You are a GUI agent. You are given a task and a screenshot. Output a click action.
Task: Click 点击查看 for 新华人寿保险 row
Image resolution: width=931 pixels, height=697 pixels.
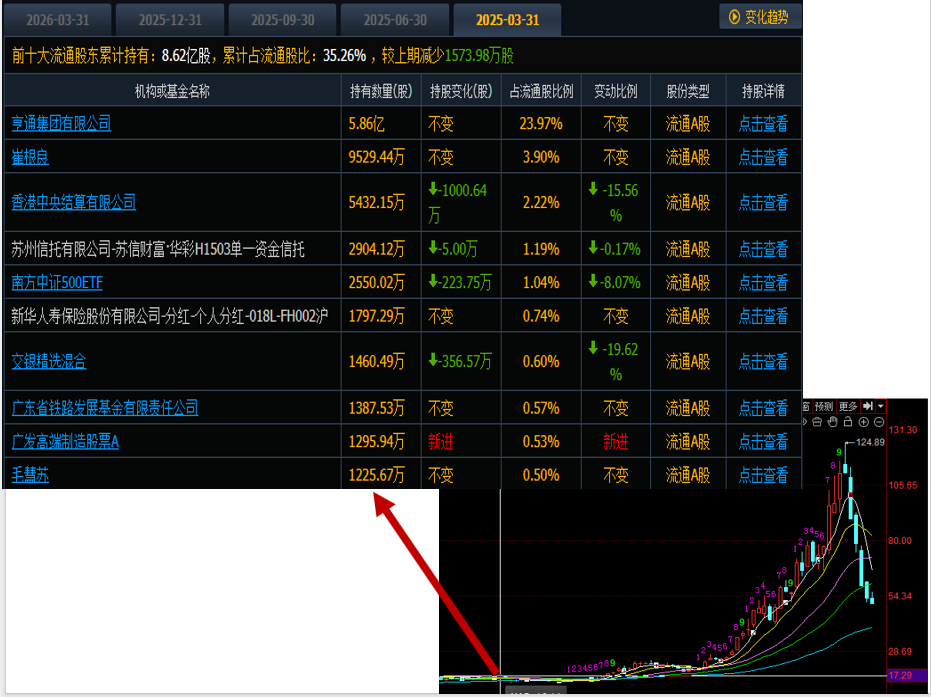tap(763, 316)
